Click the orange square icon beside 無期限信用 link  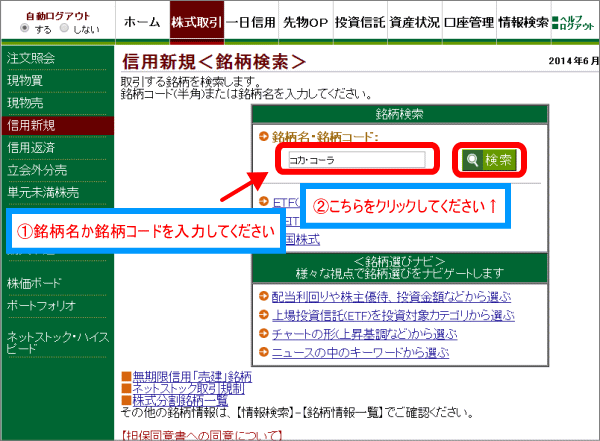[127, 377]
